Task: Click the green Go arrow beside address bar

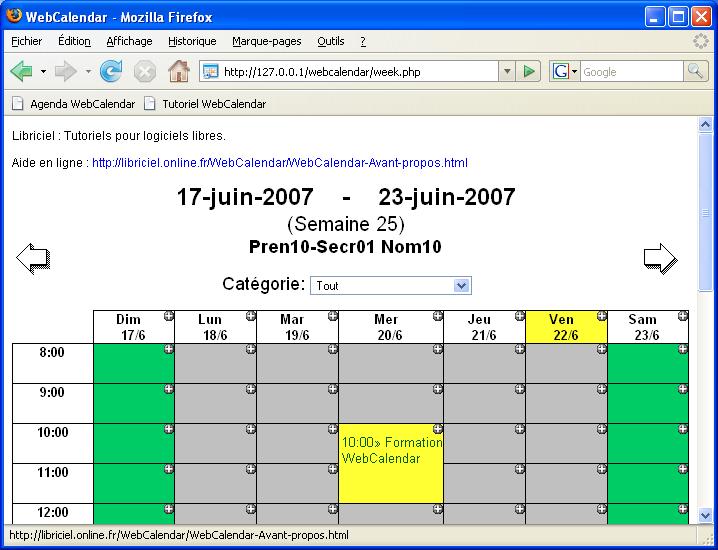Action: (528, 71)
